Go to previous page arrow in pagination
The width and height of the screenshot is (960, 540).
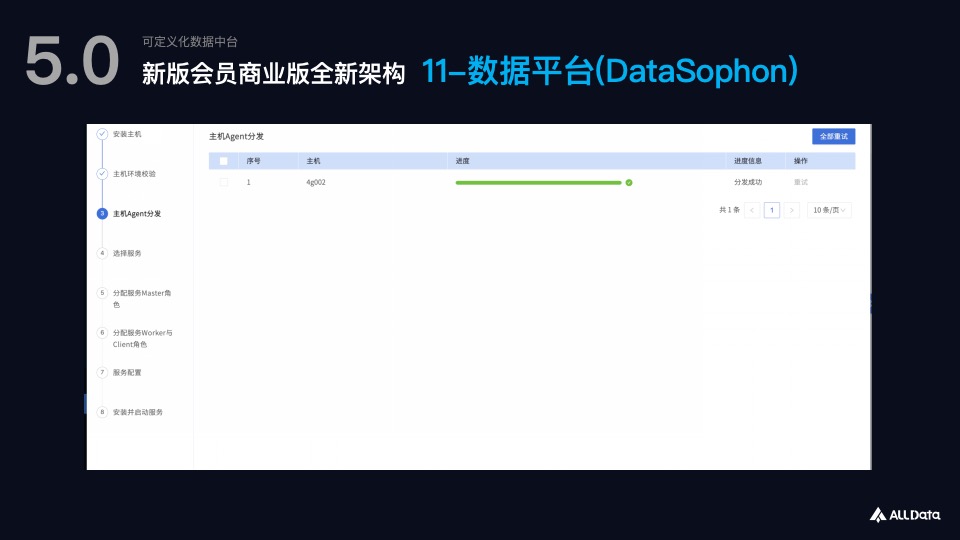(752, 210)
